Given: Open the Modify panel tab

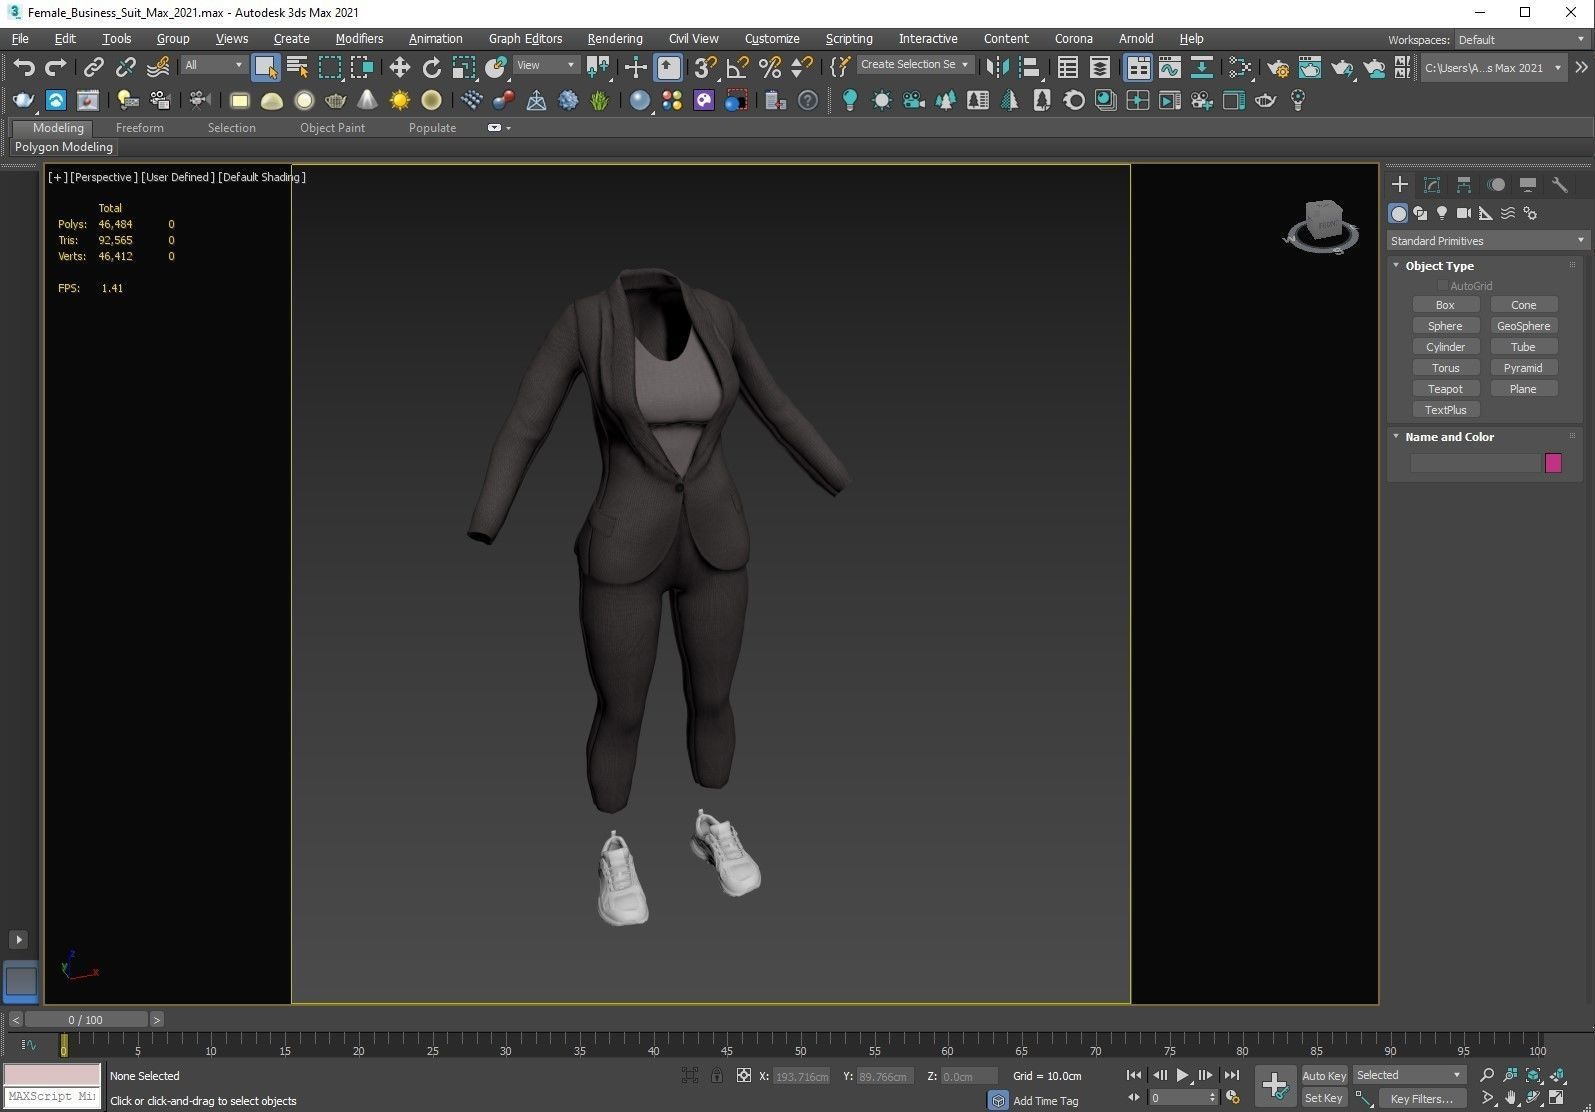Looking at the screenshot, I should [1432, 184].
